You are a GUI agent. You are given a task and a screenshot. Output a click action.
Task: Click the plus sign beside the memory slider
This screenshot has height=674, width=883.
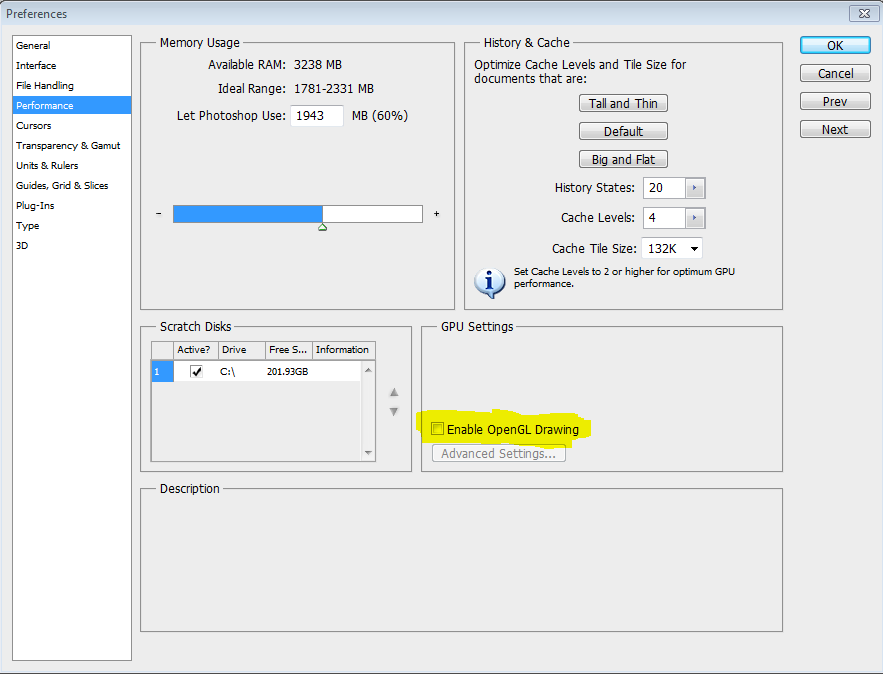(436, 213)
